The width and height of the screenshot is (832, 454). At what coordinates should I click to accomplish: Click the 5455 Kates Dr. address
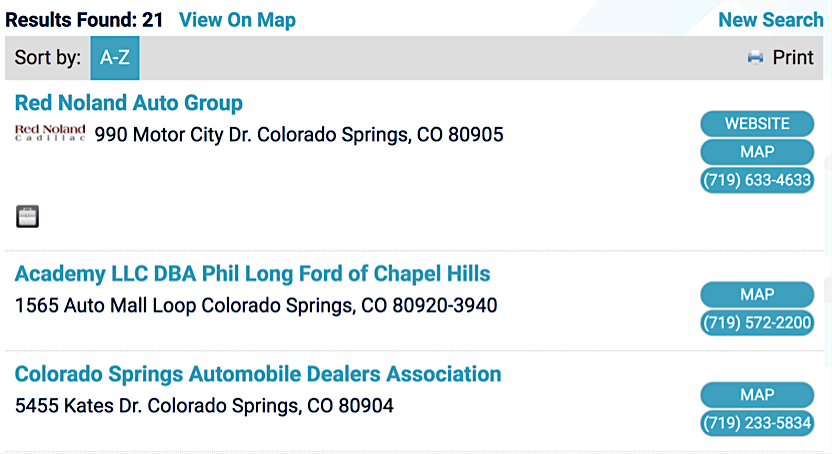(204, 406)
